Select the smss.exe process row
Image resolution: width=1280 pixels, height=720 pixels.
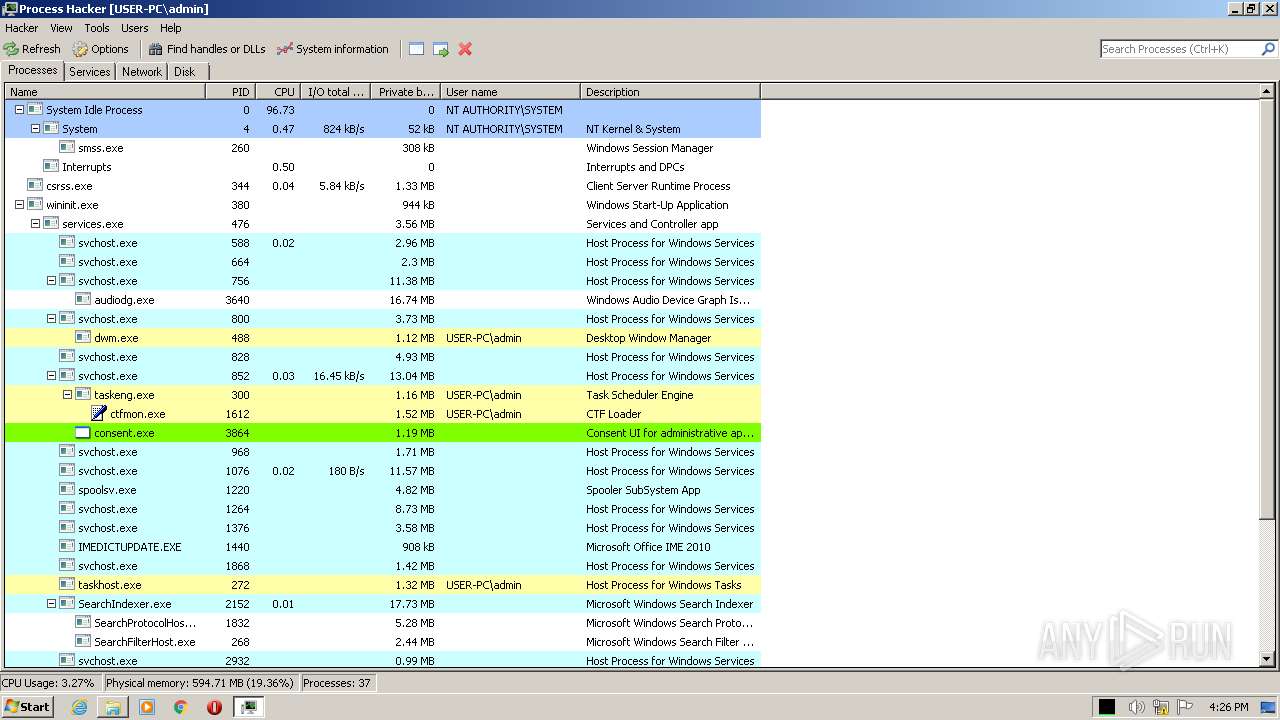(x=383, y=148)
